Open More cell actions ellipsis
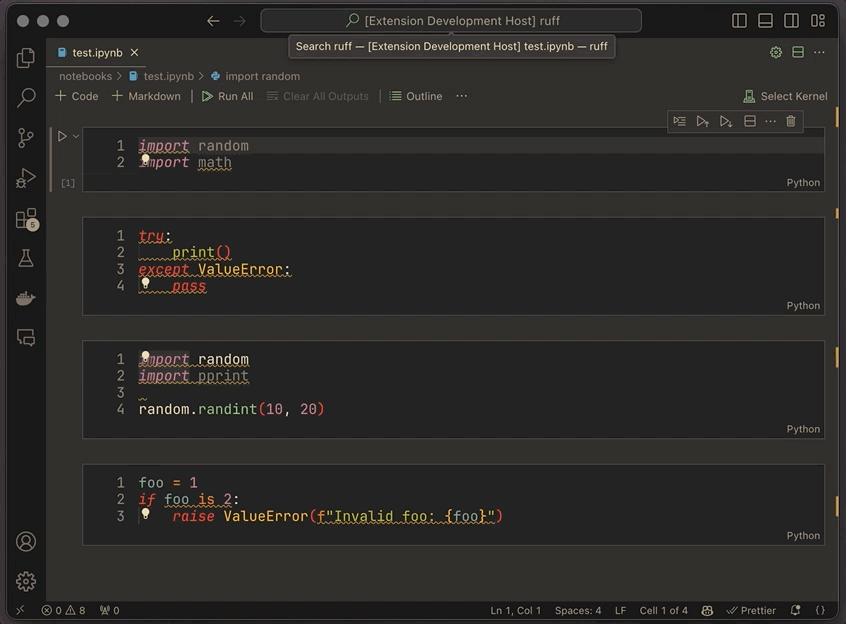846x624 pixels. pyautogui.click(x=770, y=121)
